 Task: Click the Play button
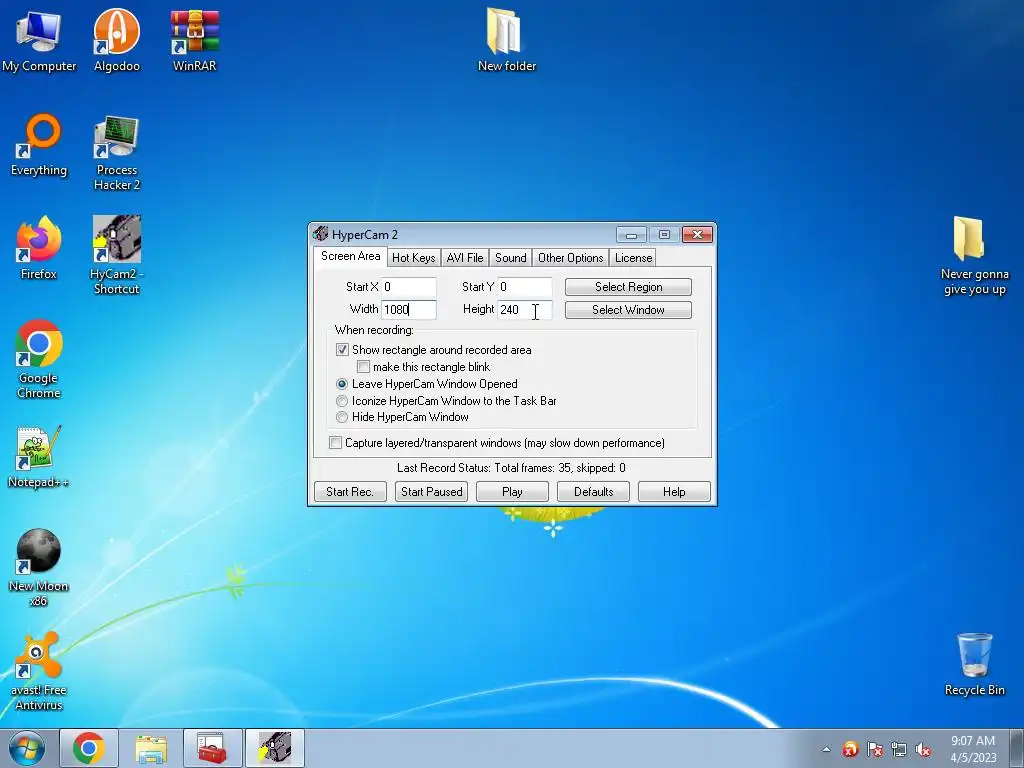tap(512, 492)
